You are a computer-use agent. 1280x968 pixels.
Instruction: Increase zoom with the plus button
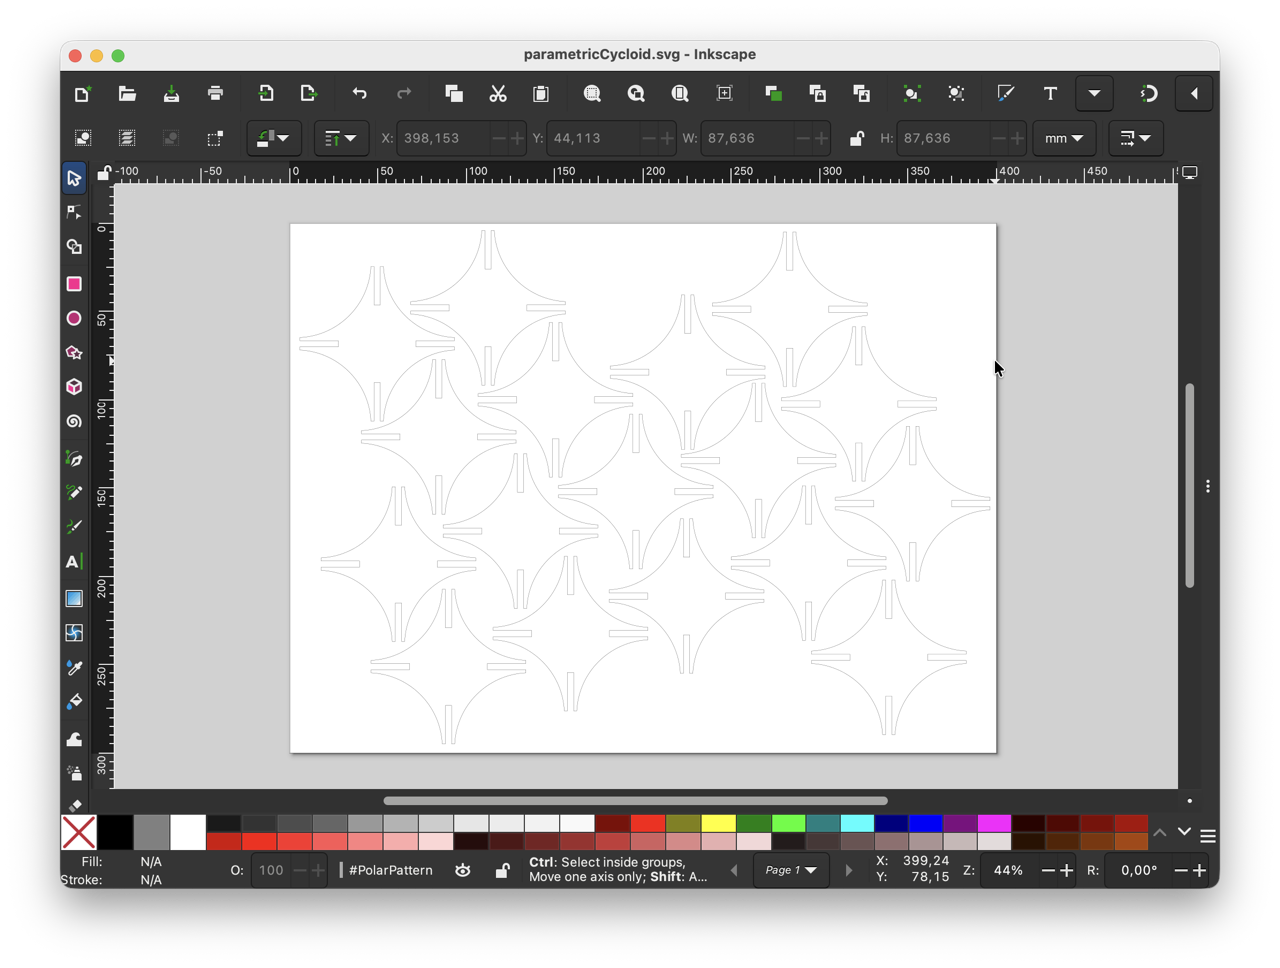pyautogui.click(x=1067, y=870)
